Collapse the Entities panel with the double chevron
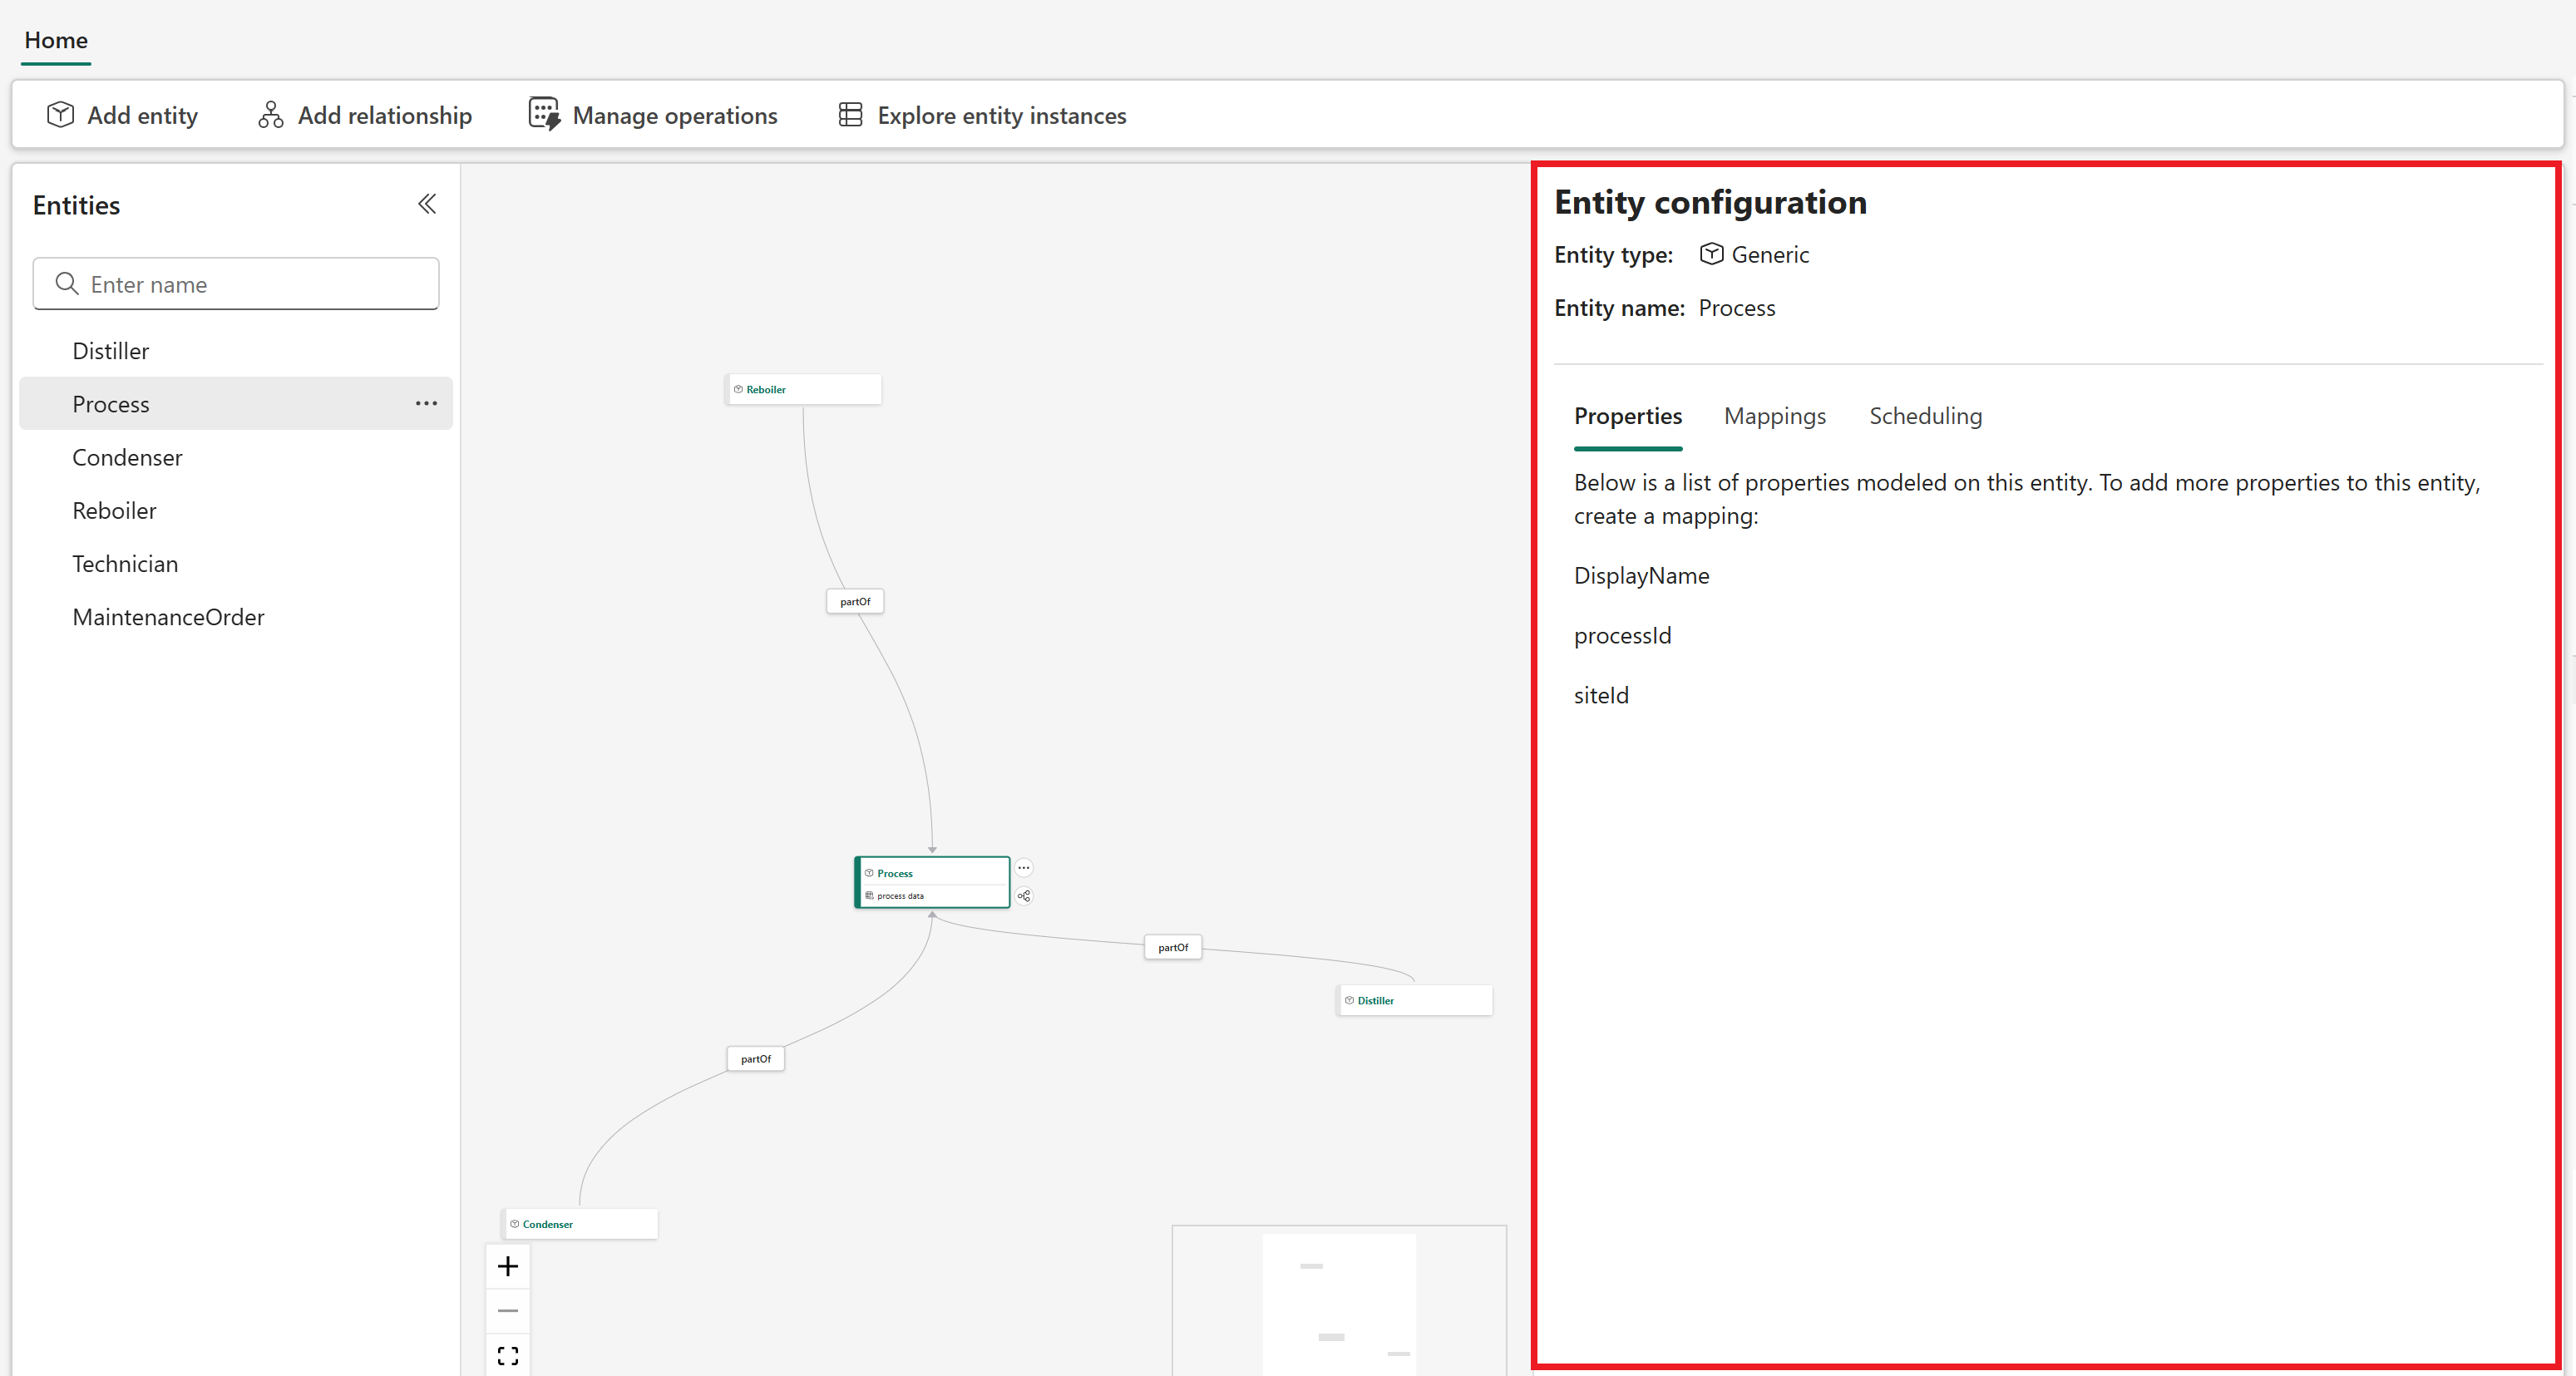2576x1376 pixels. click(x=427, y=204)
